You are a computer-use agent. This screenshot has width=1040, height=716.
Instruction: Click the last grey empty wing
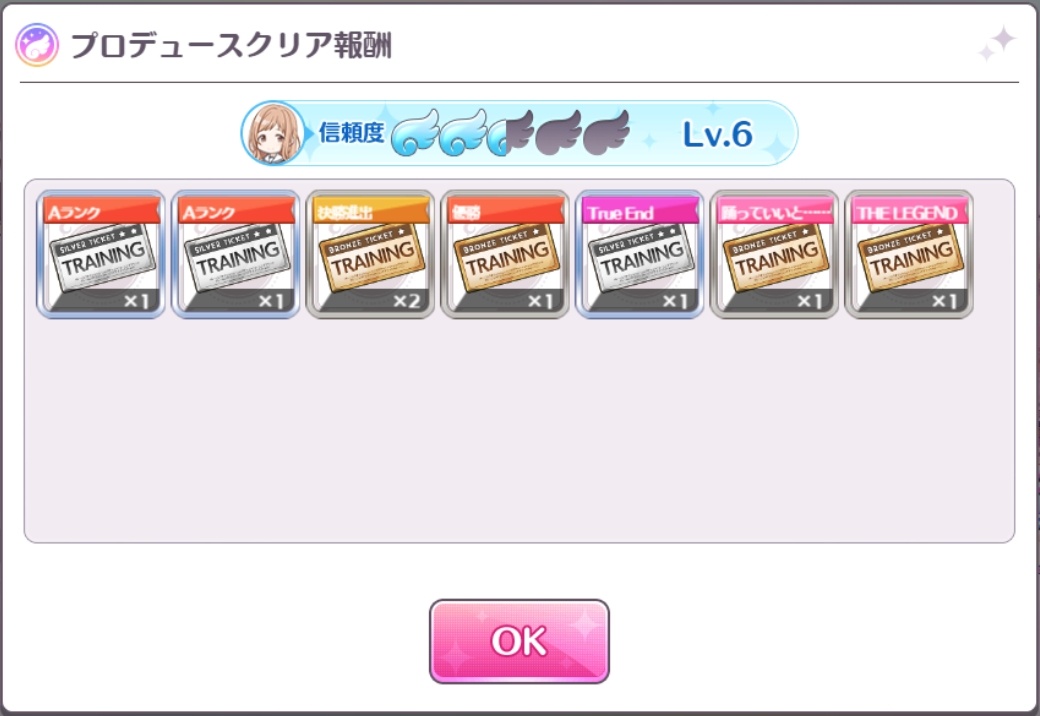tap(606, 133)
